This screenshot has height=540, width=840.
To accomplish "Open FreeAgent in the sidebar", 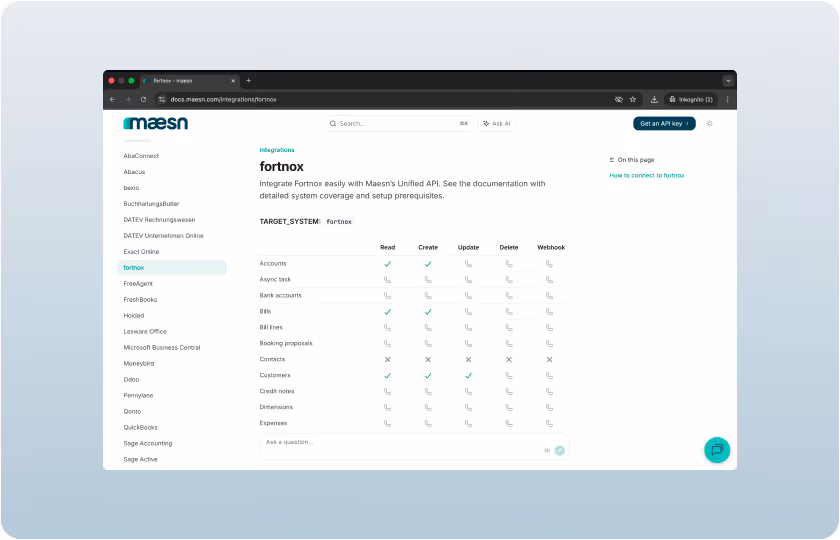I will click(138, 283).
